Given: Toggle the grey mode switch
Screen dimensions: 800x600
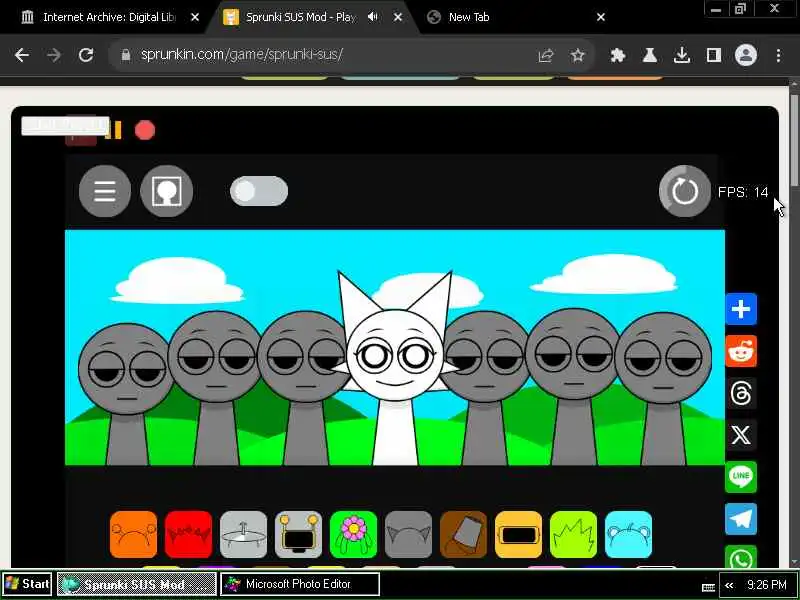Looking at the screenshot, I should pos(259,191).
